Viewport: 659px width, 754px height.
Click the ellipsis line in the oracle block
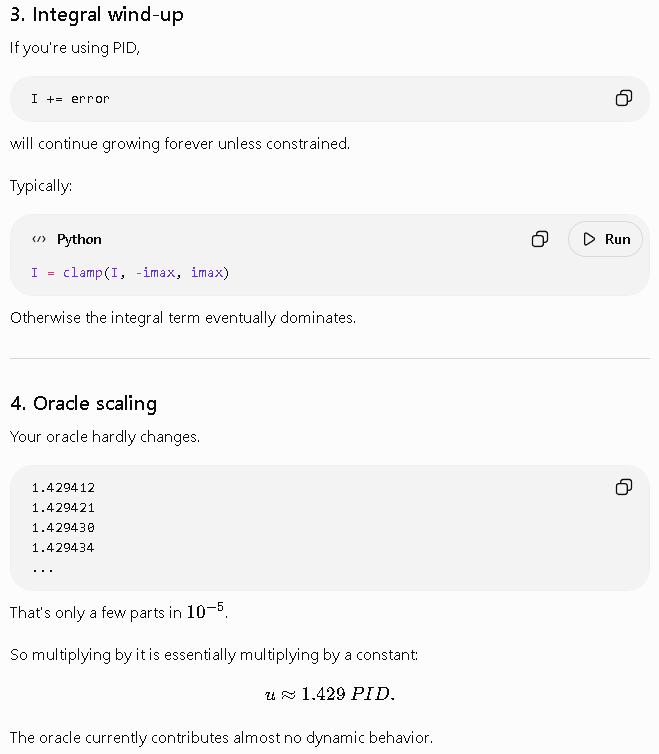point(42,570)
